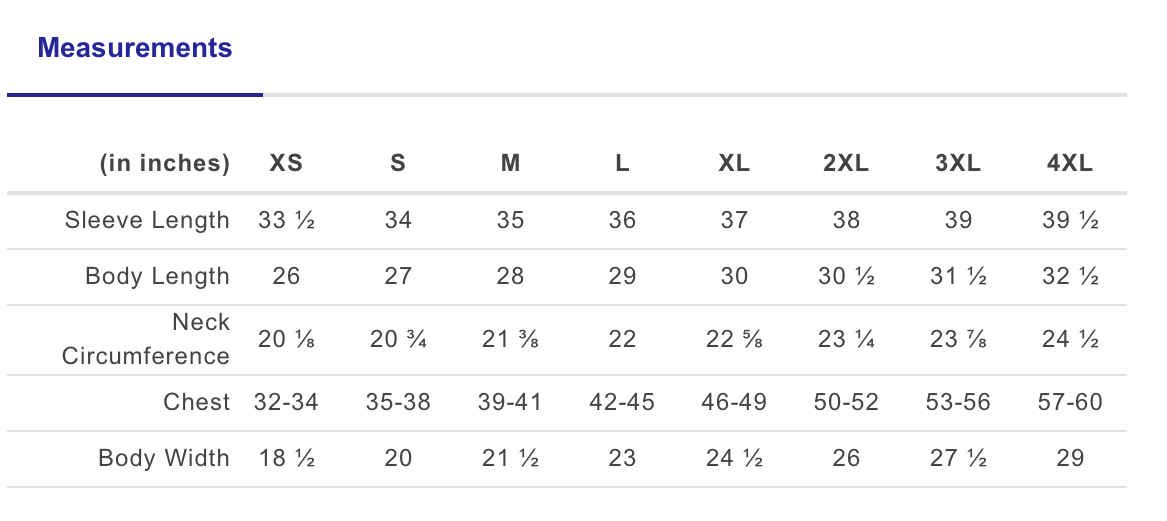This screenshot has height=521, width=1167.
Task: Click the "(in inches)" header label
Action: [x=164, y=163]
